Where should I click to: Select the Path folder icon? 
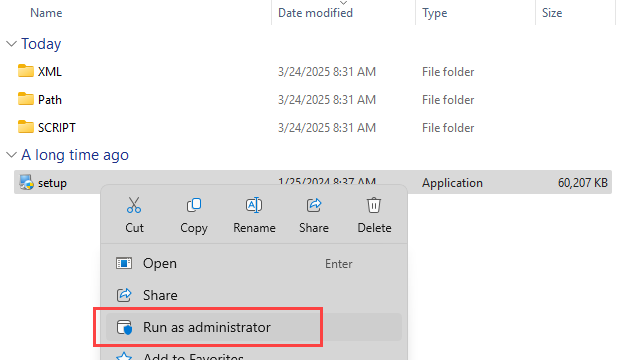(26, 99)
